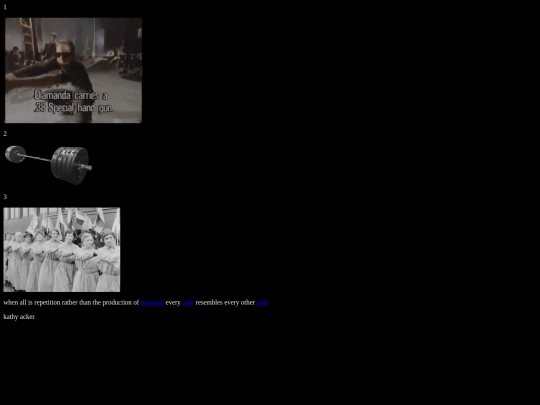Follow the final 'path' link ending the sentence
The image size is (540, 405).
262,303
